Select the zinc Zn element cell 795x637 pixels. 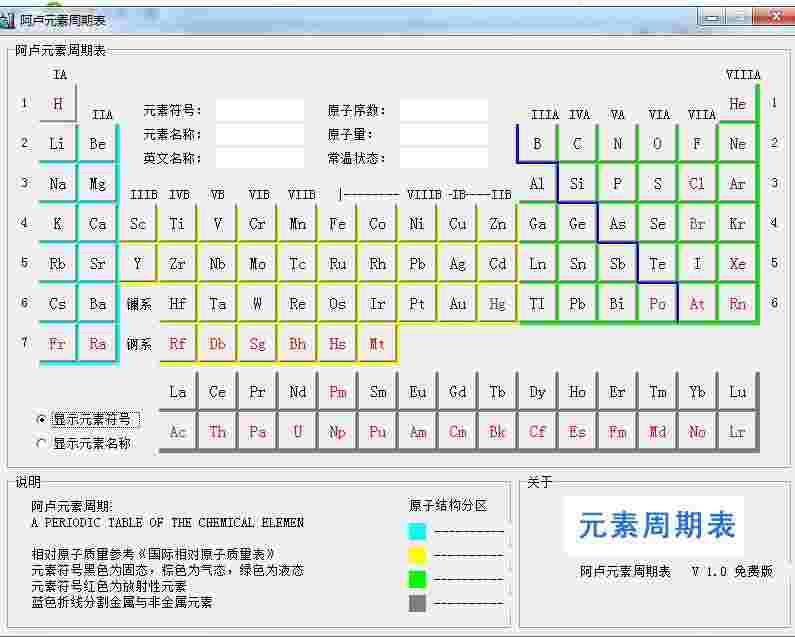pos(497,224)
